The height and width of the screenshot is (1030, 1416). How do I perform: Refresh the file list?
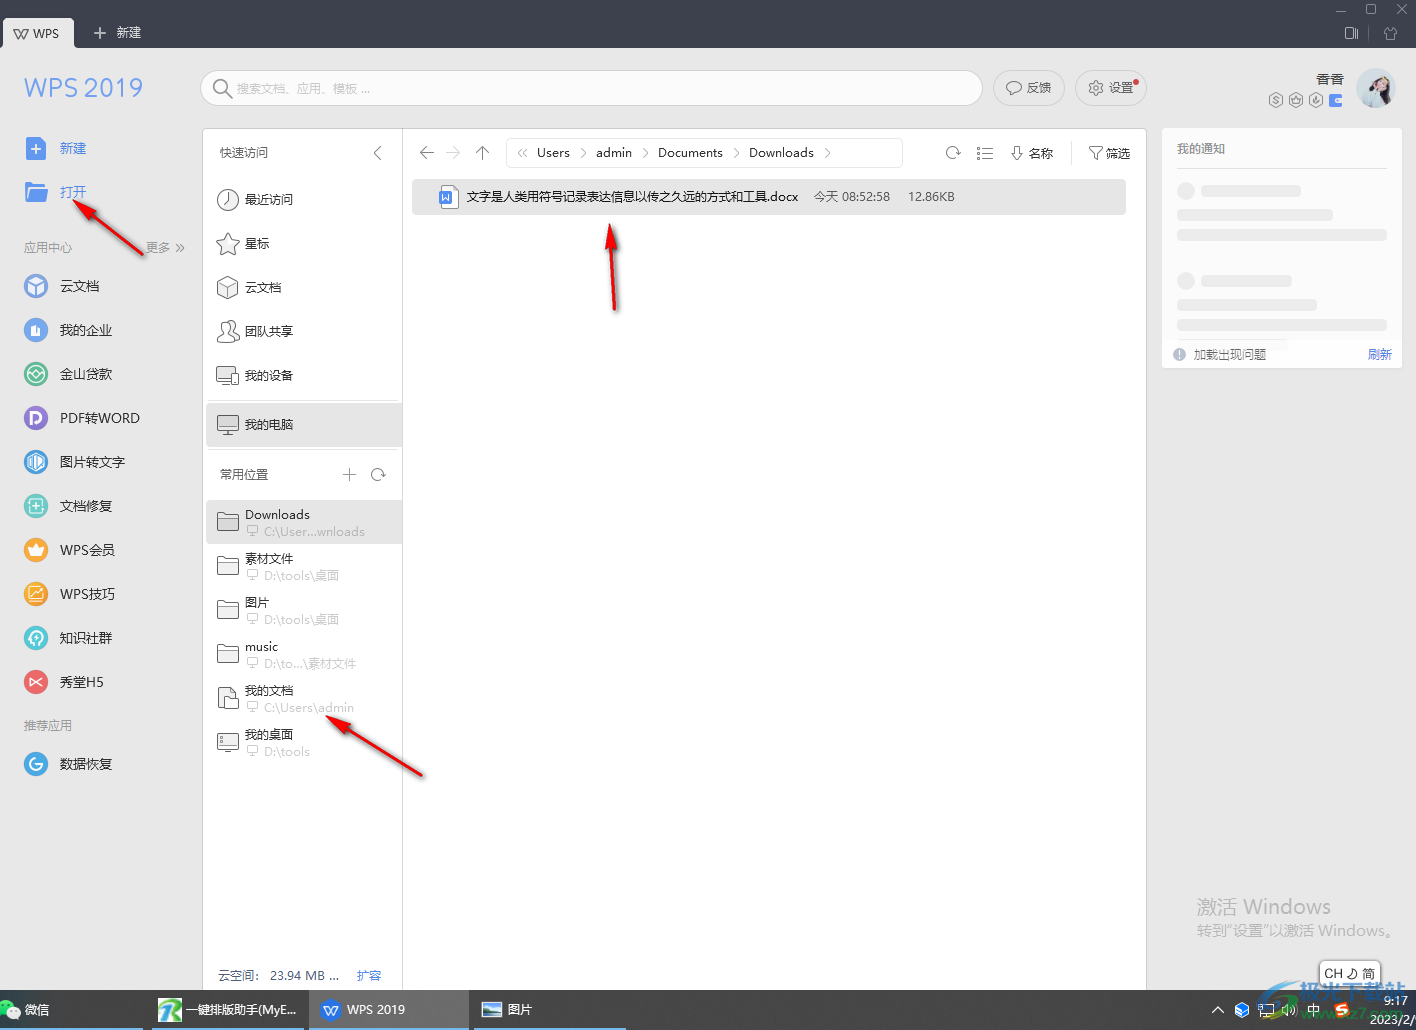[x=953, y=153]
